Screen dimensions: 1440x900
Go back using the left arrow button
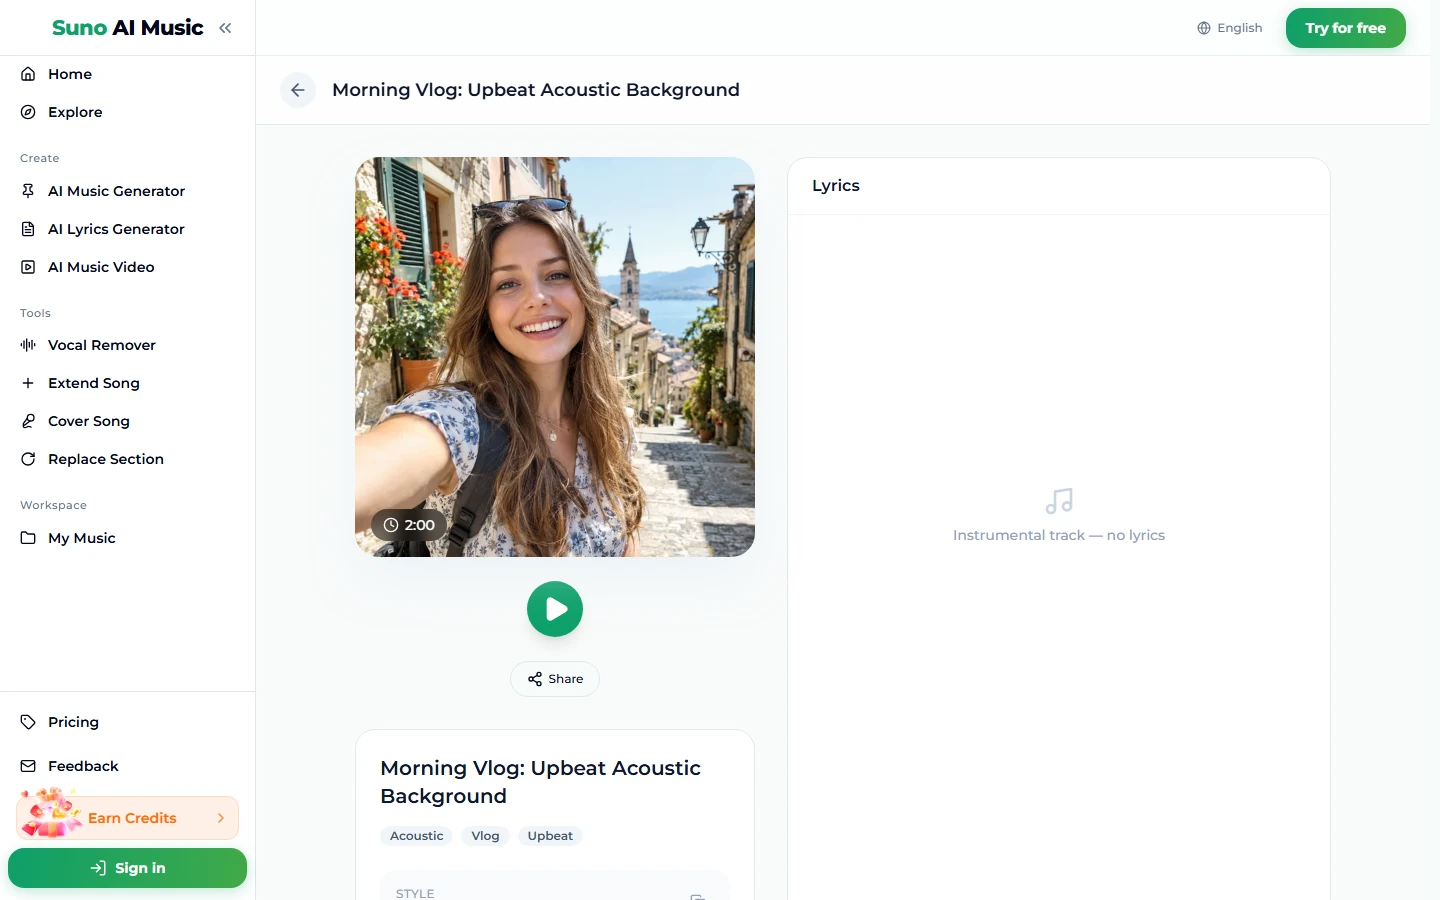point(298,90)
